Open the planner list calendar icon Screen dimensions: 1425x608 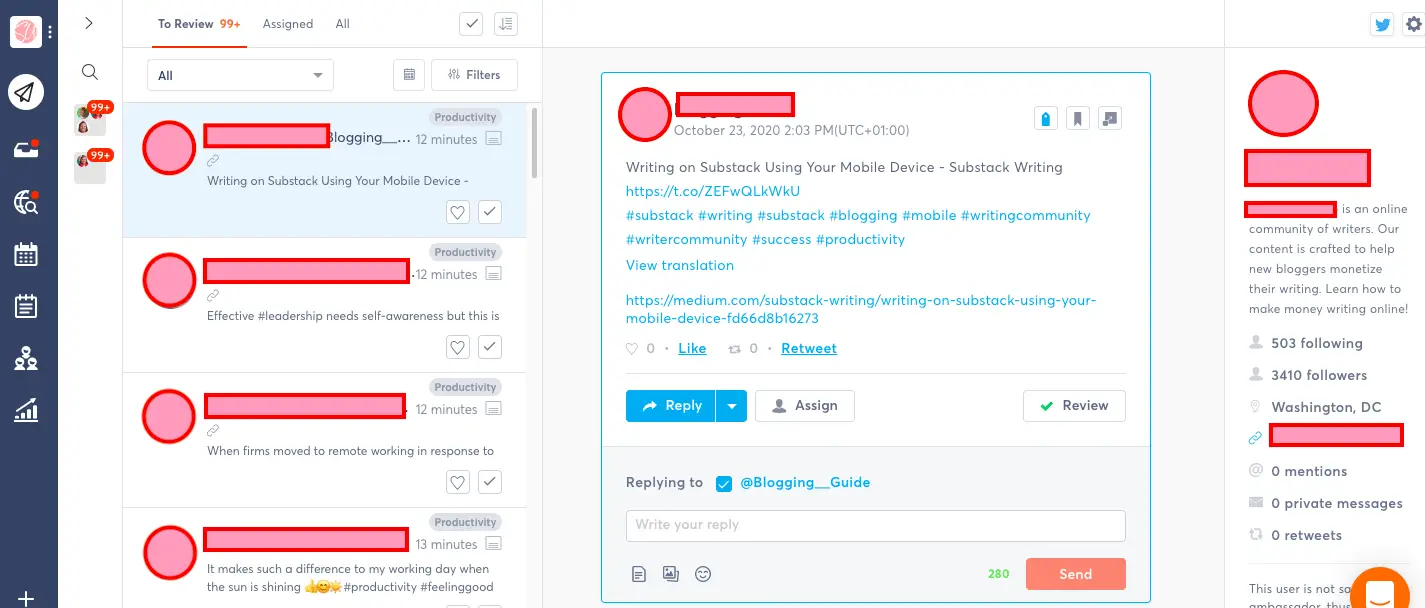tap(26, 306)
